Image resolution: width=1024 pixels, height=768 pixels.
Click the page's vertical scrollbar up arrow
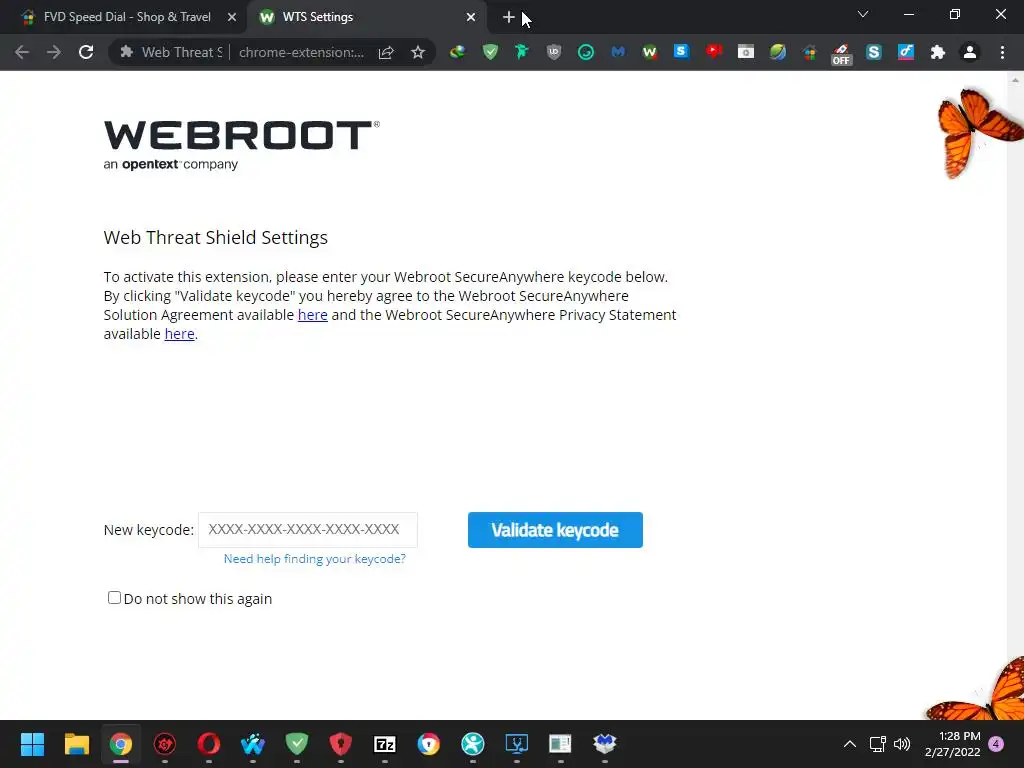point(1015,80)
